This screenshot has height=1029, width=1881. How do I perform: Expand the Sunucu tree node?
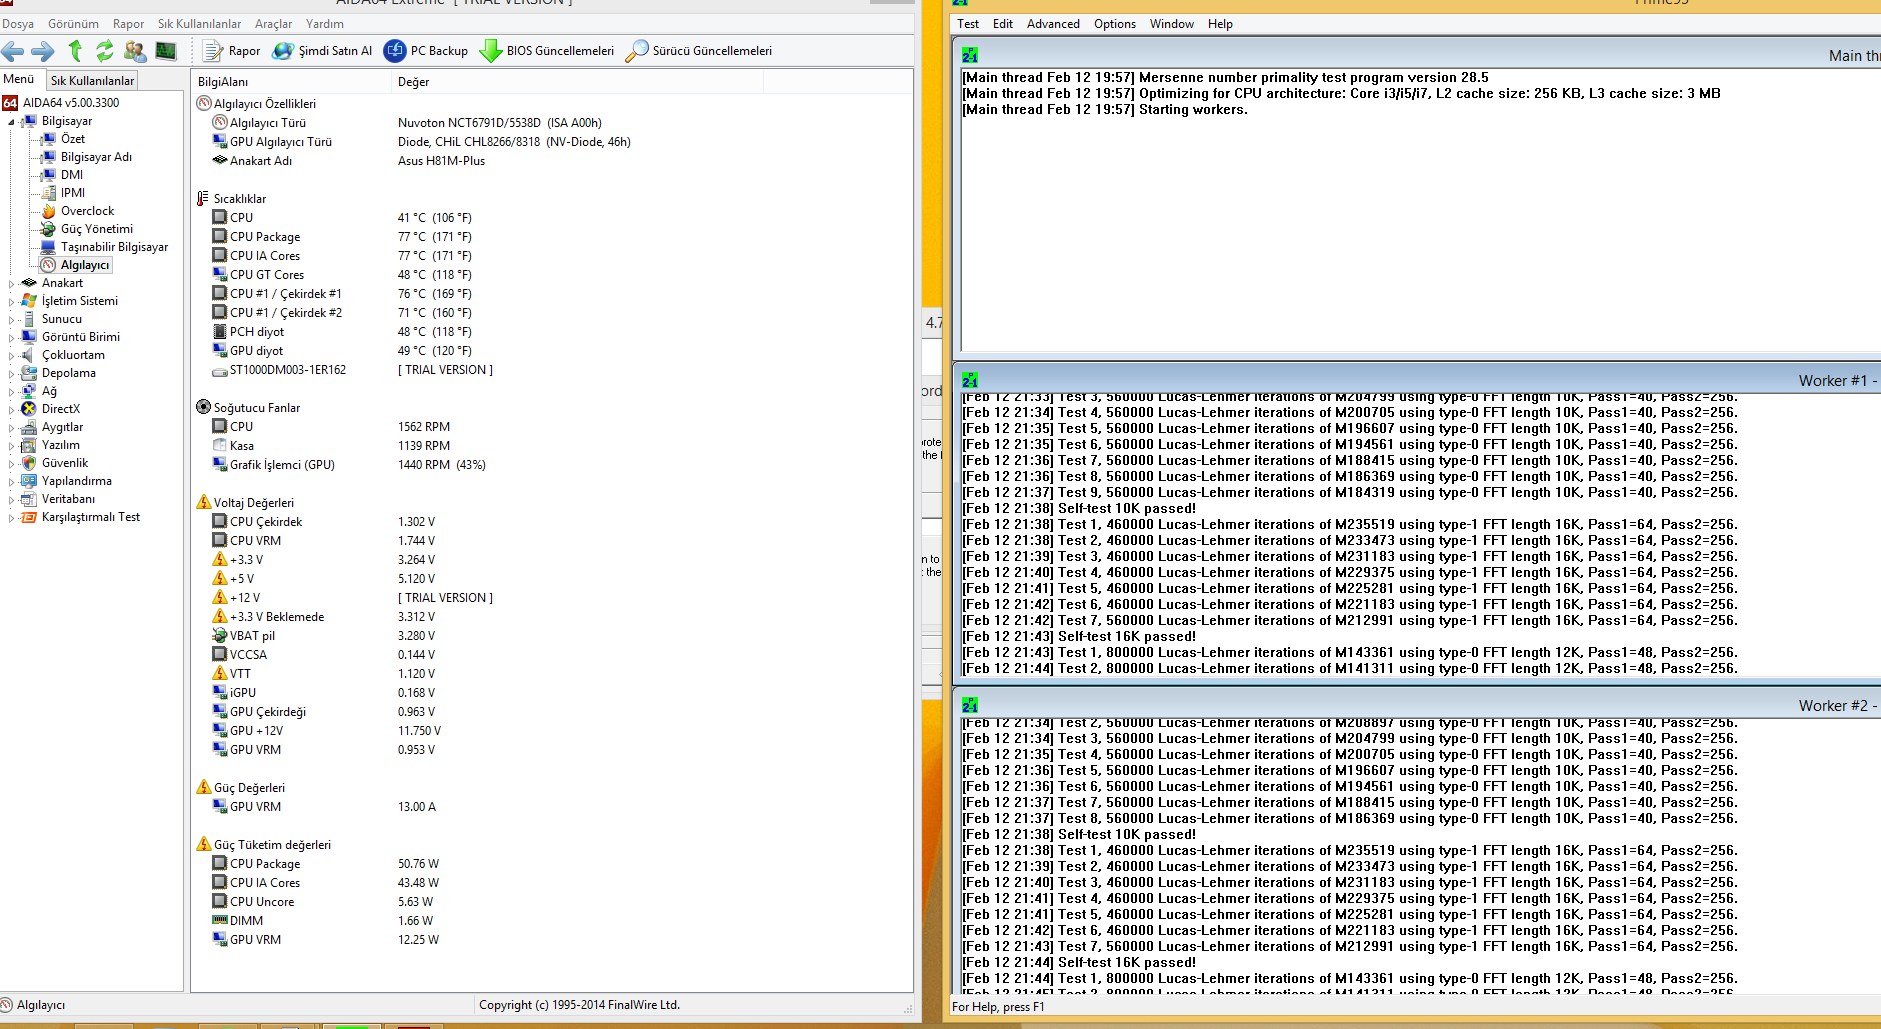pos(11,320)
